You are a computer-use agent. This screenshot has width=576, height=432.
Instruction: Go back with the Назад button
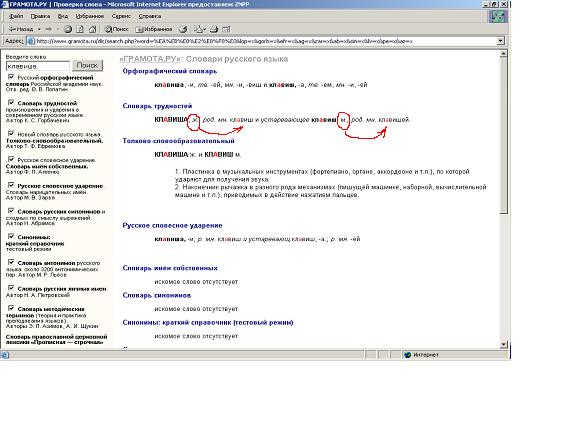pos(21,29)
